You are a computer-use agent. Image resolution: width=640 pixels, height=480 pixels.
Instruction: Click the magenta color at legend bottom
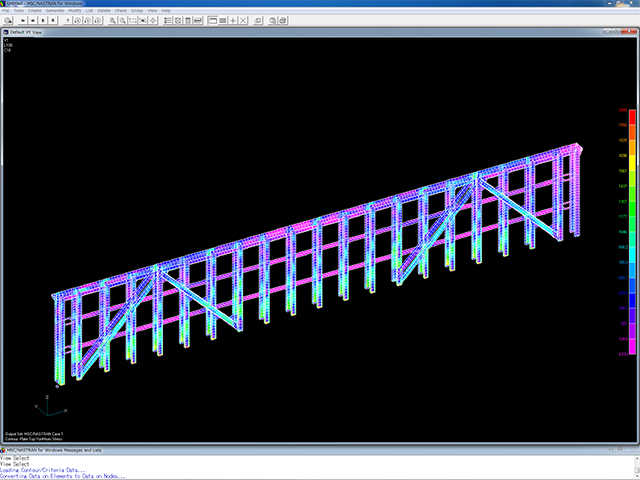(632, 350)
